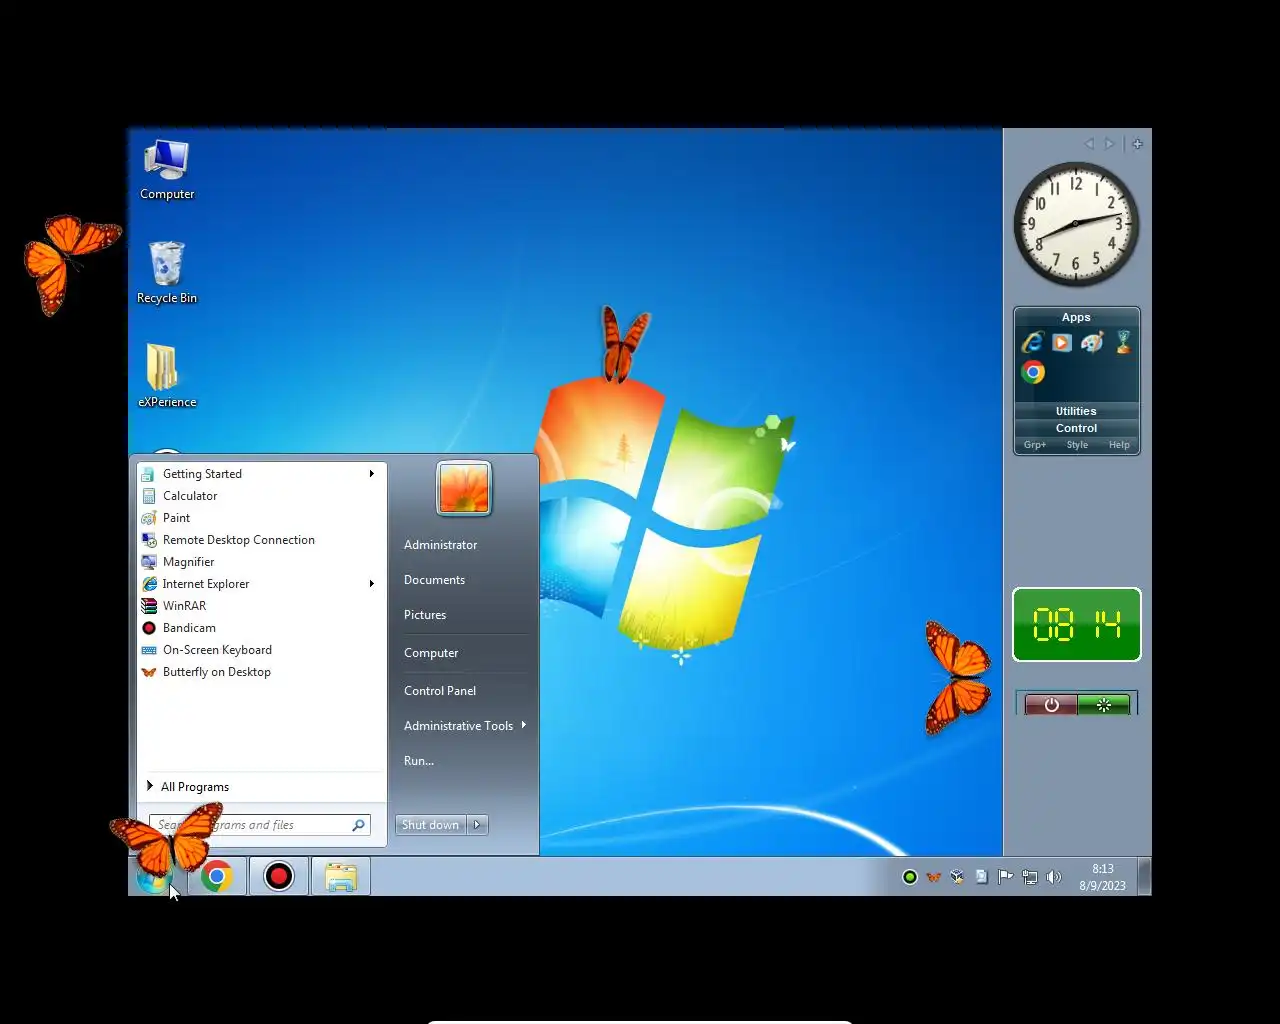Switch to Utilities group in launcher gadget

pos(1076,411)
